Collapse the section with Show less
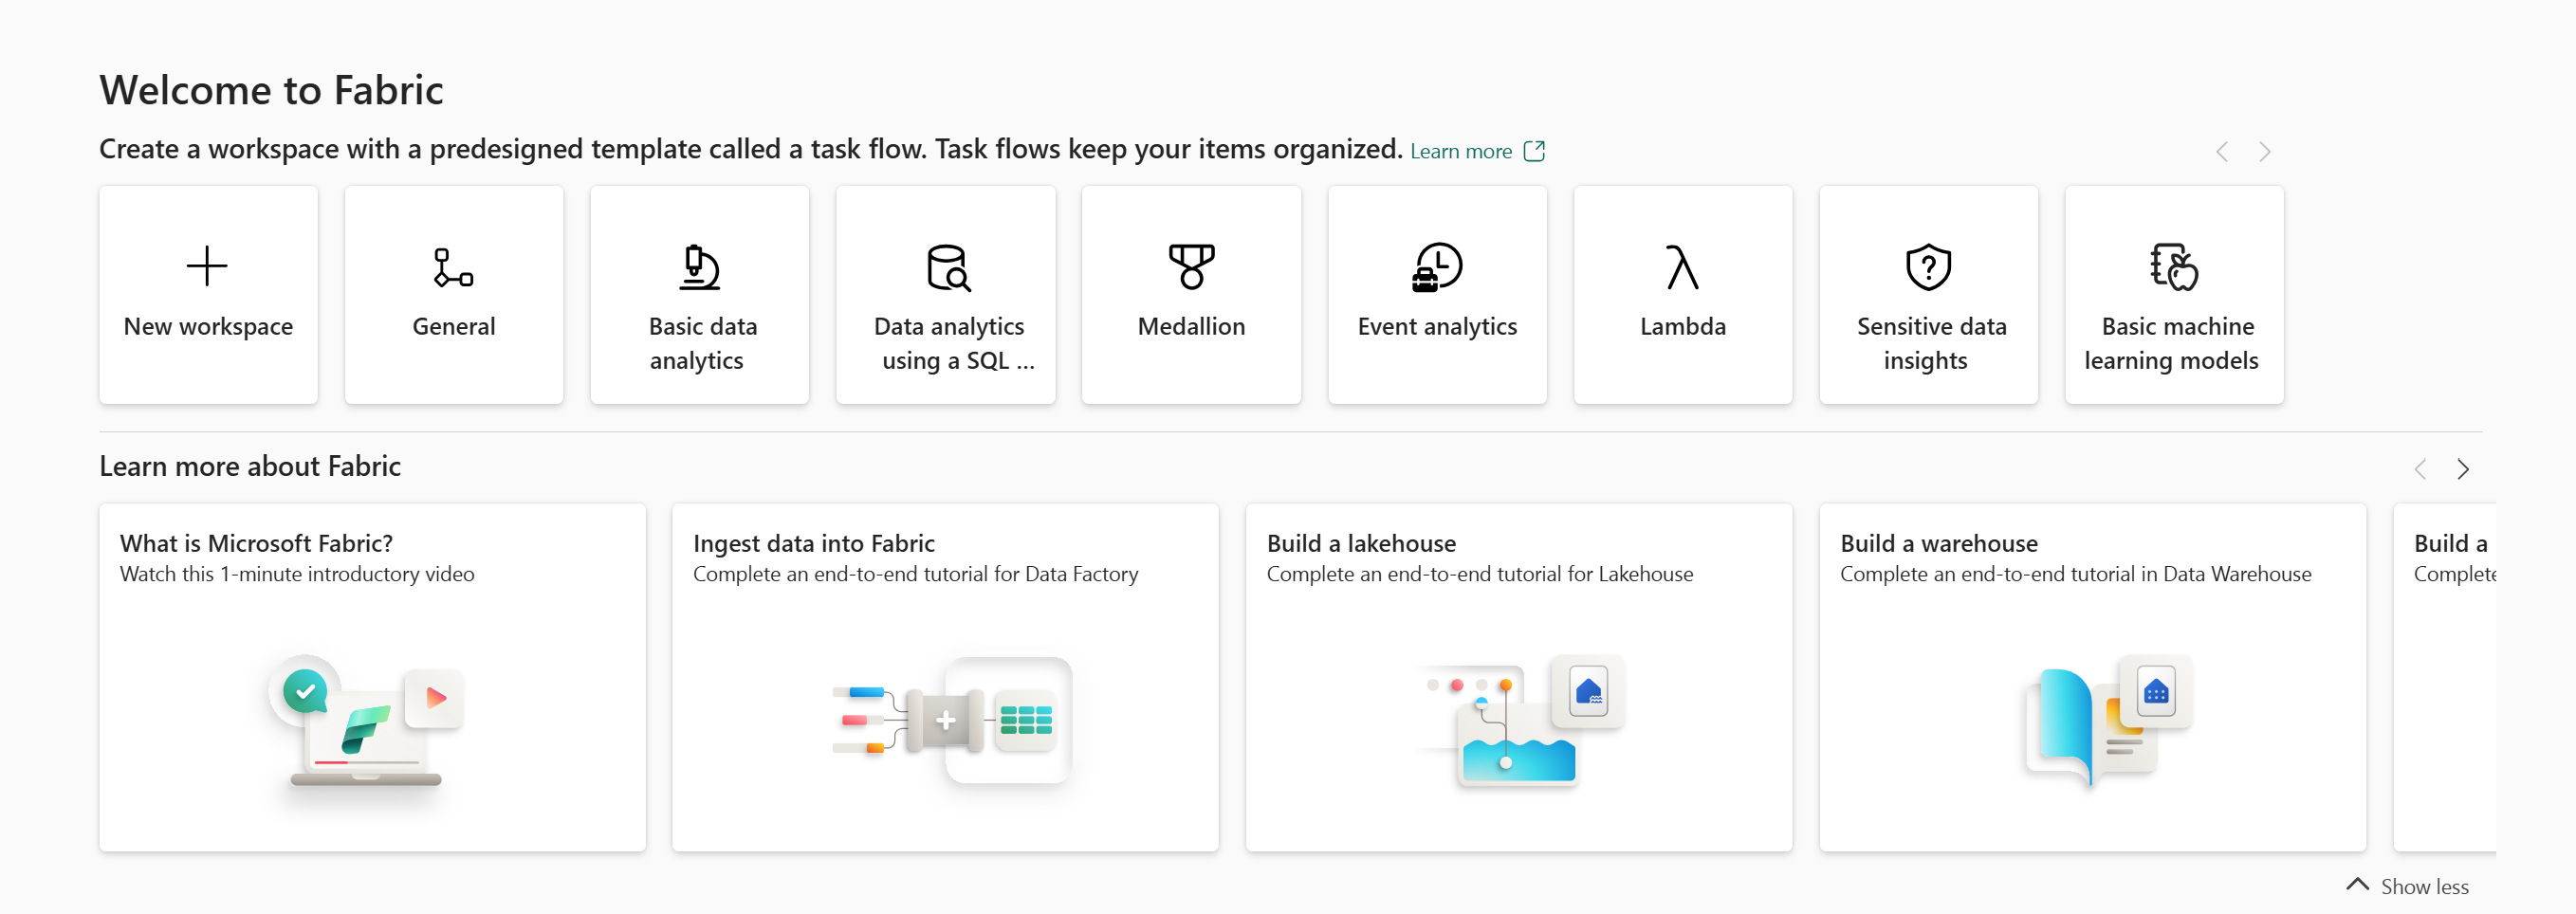The height and width of the screenshot is (914, 2576). point(2407,886)
